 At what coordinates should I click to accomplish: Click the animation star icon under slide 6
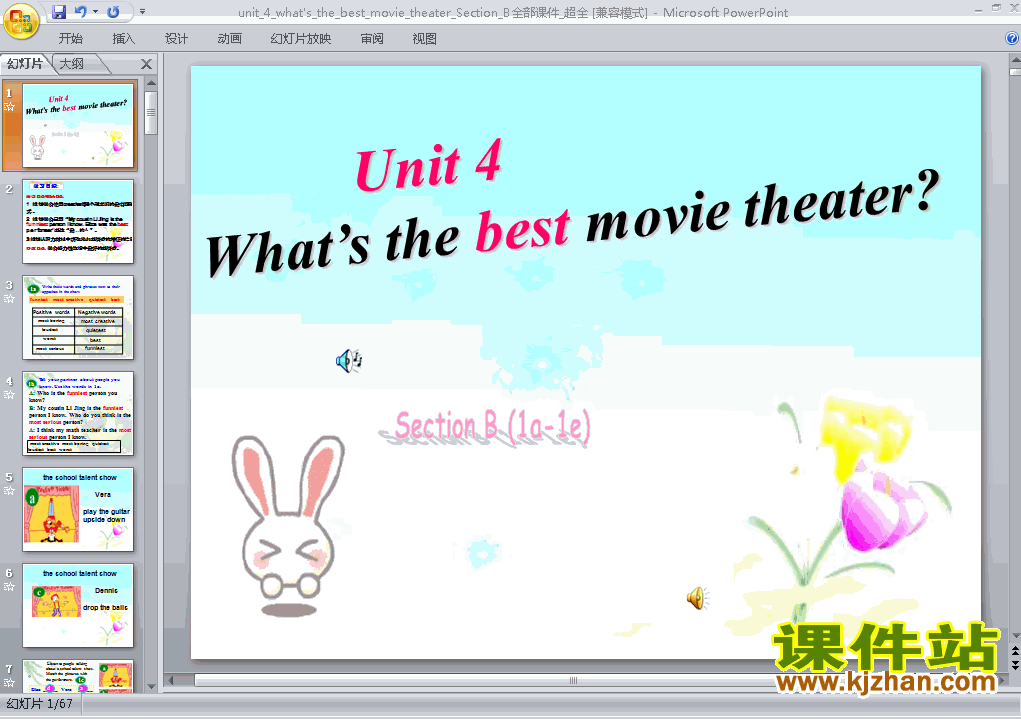coord(9,587)
